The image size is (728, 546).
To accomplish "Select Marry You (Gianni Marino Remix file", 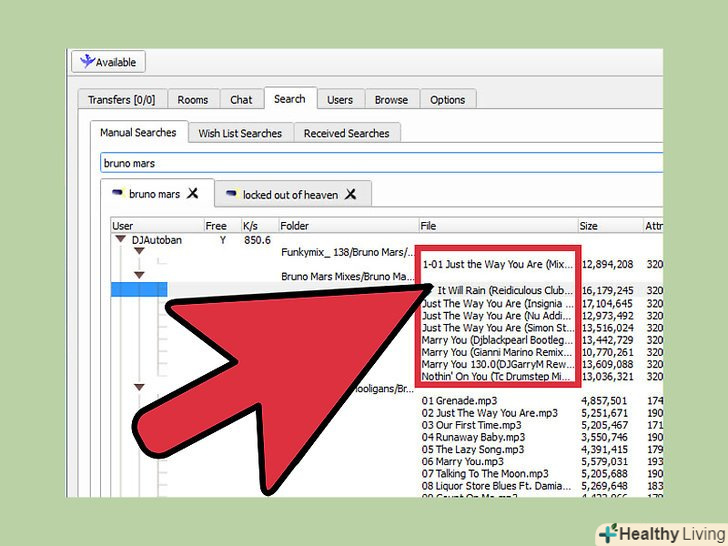I will coord(497,352).
